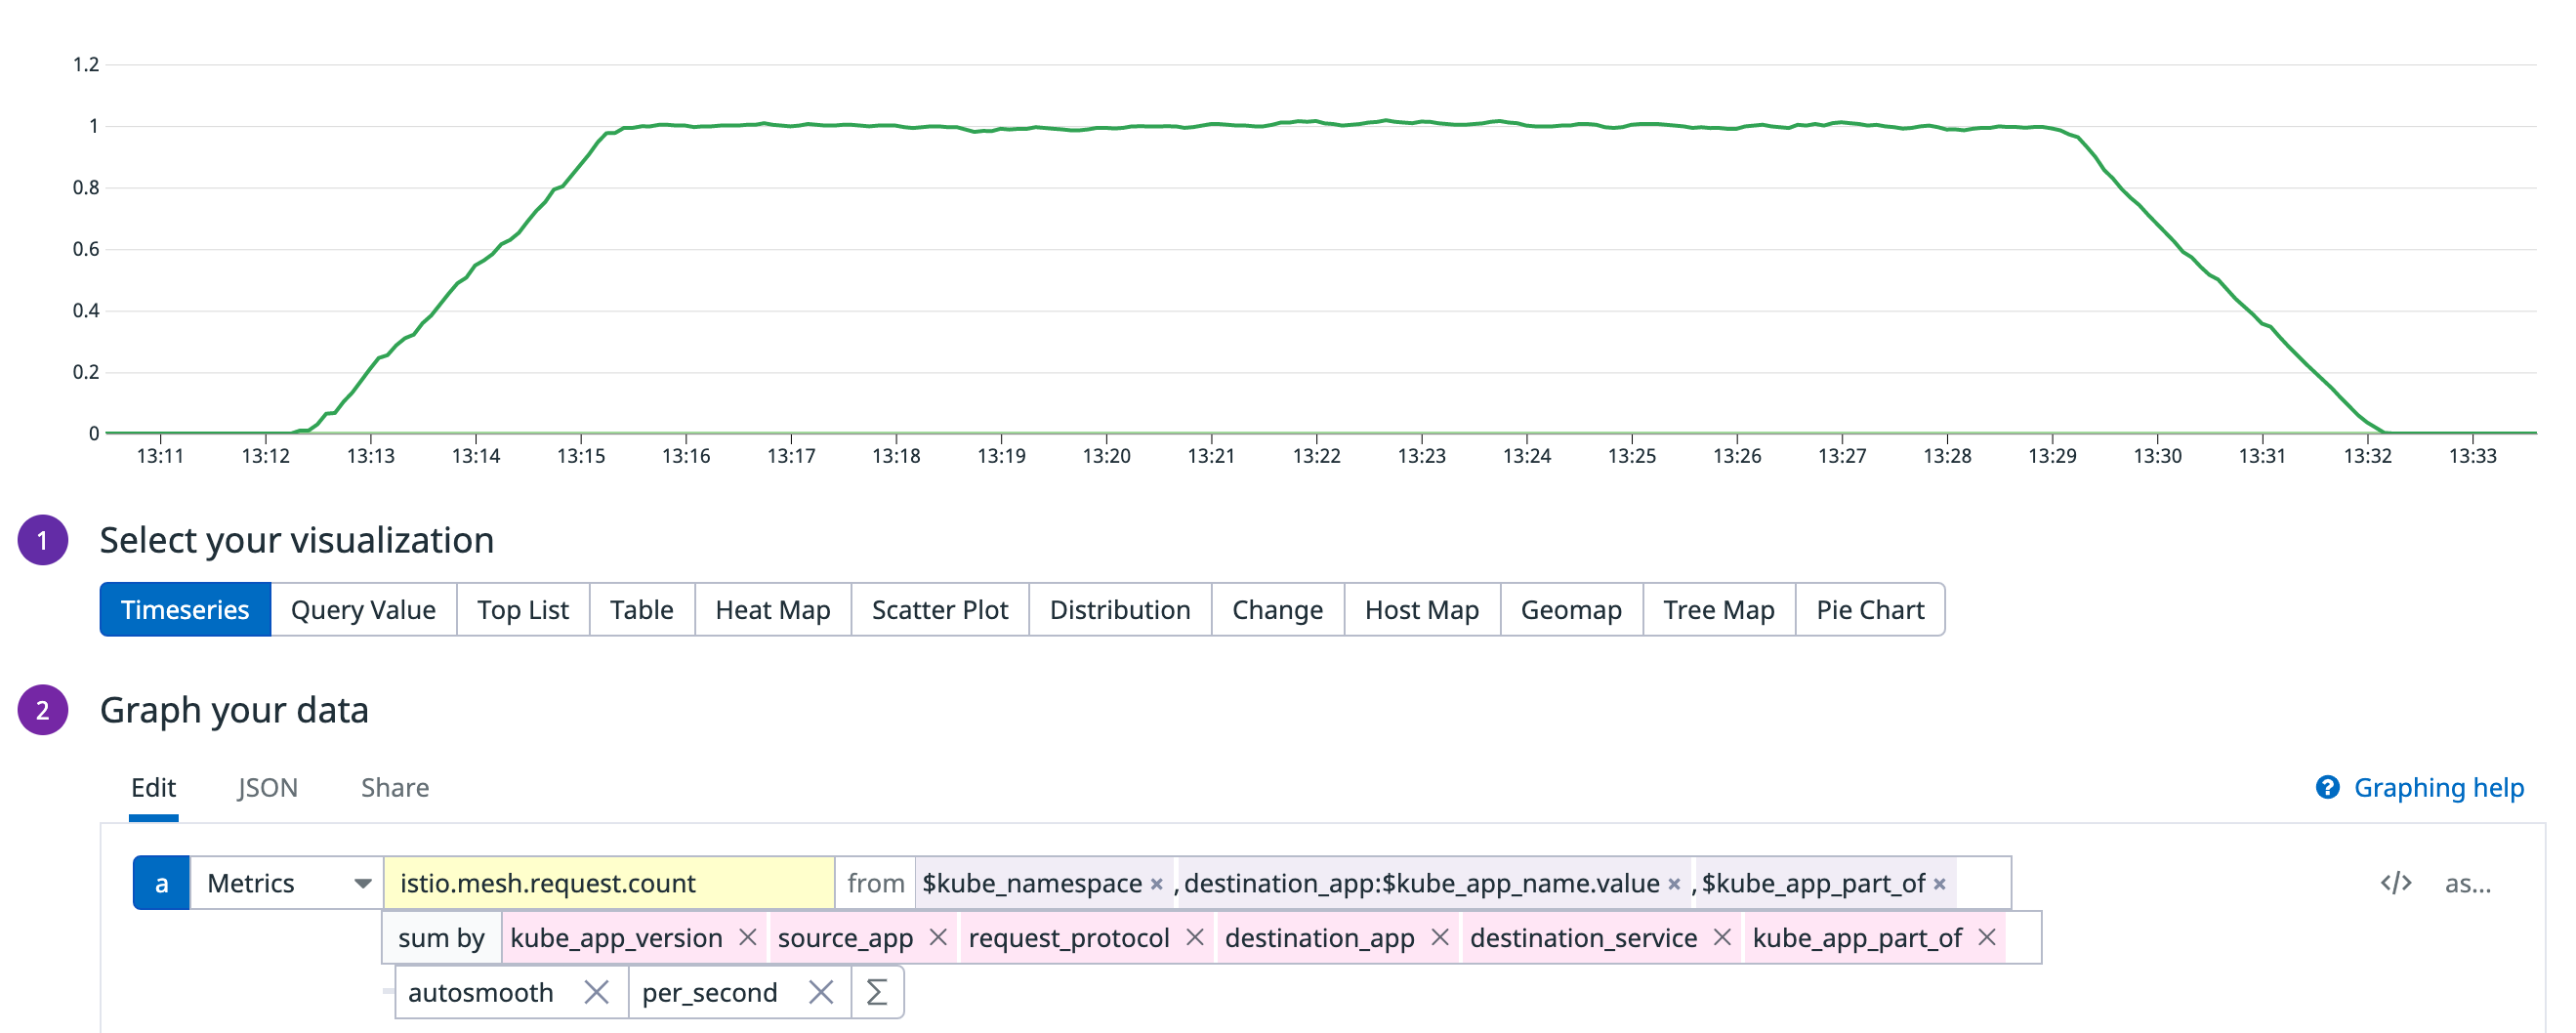2576x1033 pixels.
Task: Remove kube_app_version from the sum by group
Action: point(748,938)
